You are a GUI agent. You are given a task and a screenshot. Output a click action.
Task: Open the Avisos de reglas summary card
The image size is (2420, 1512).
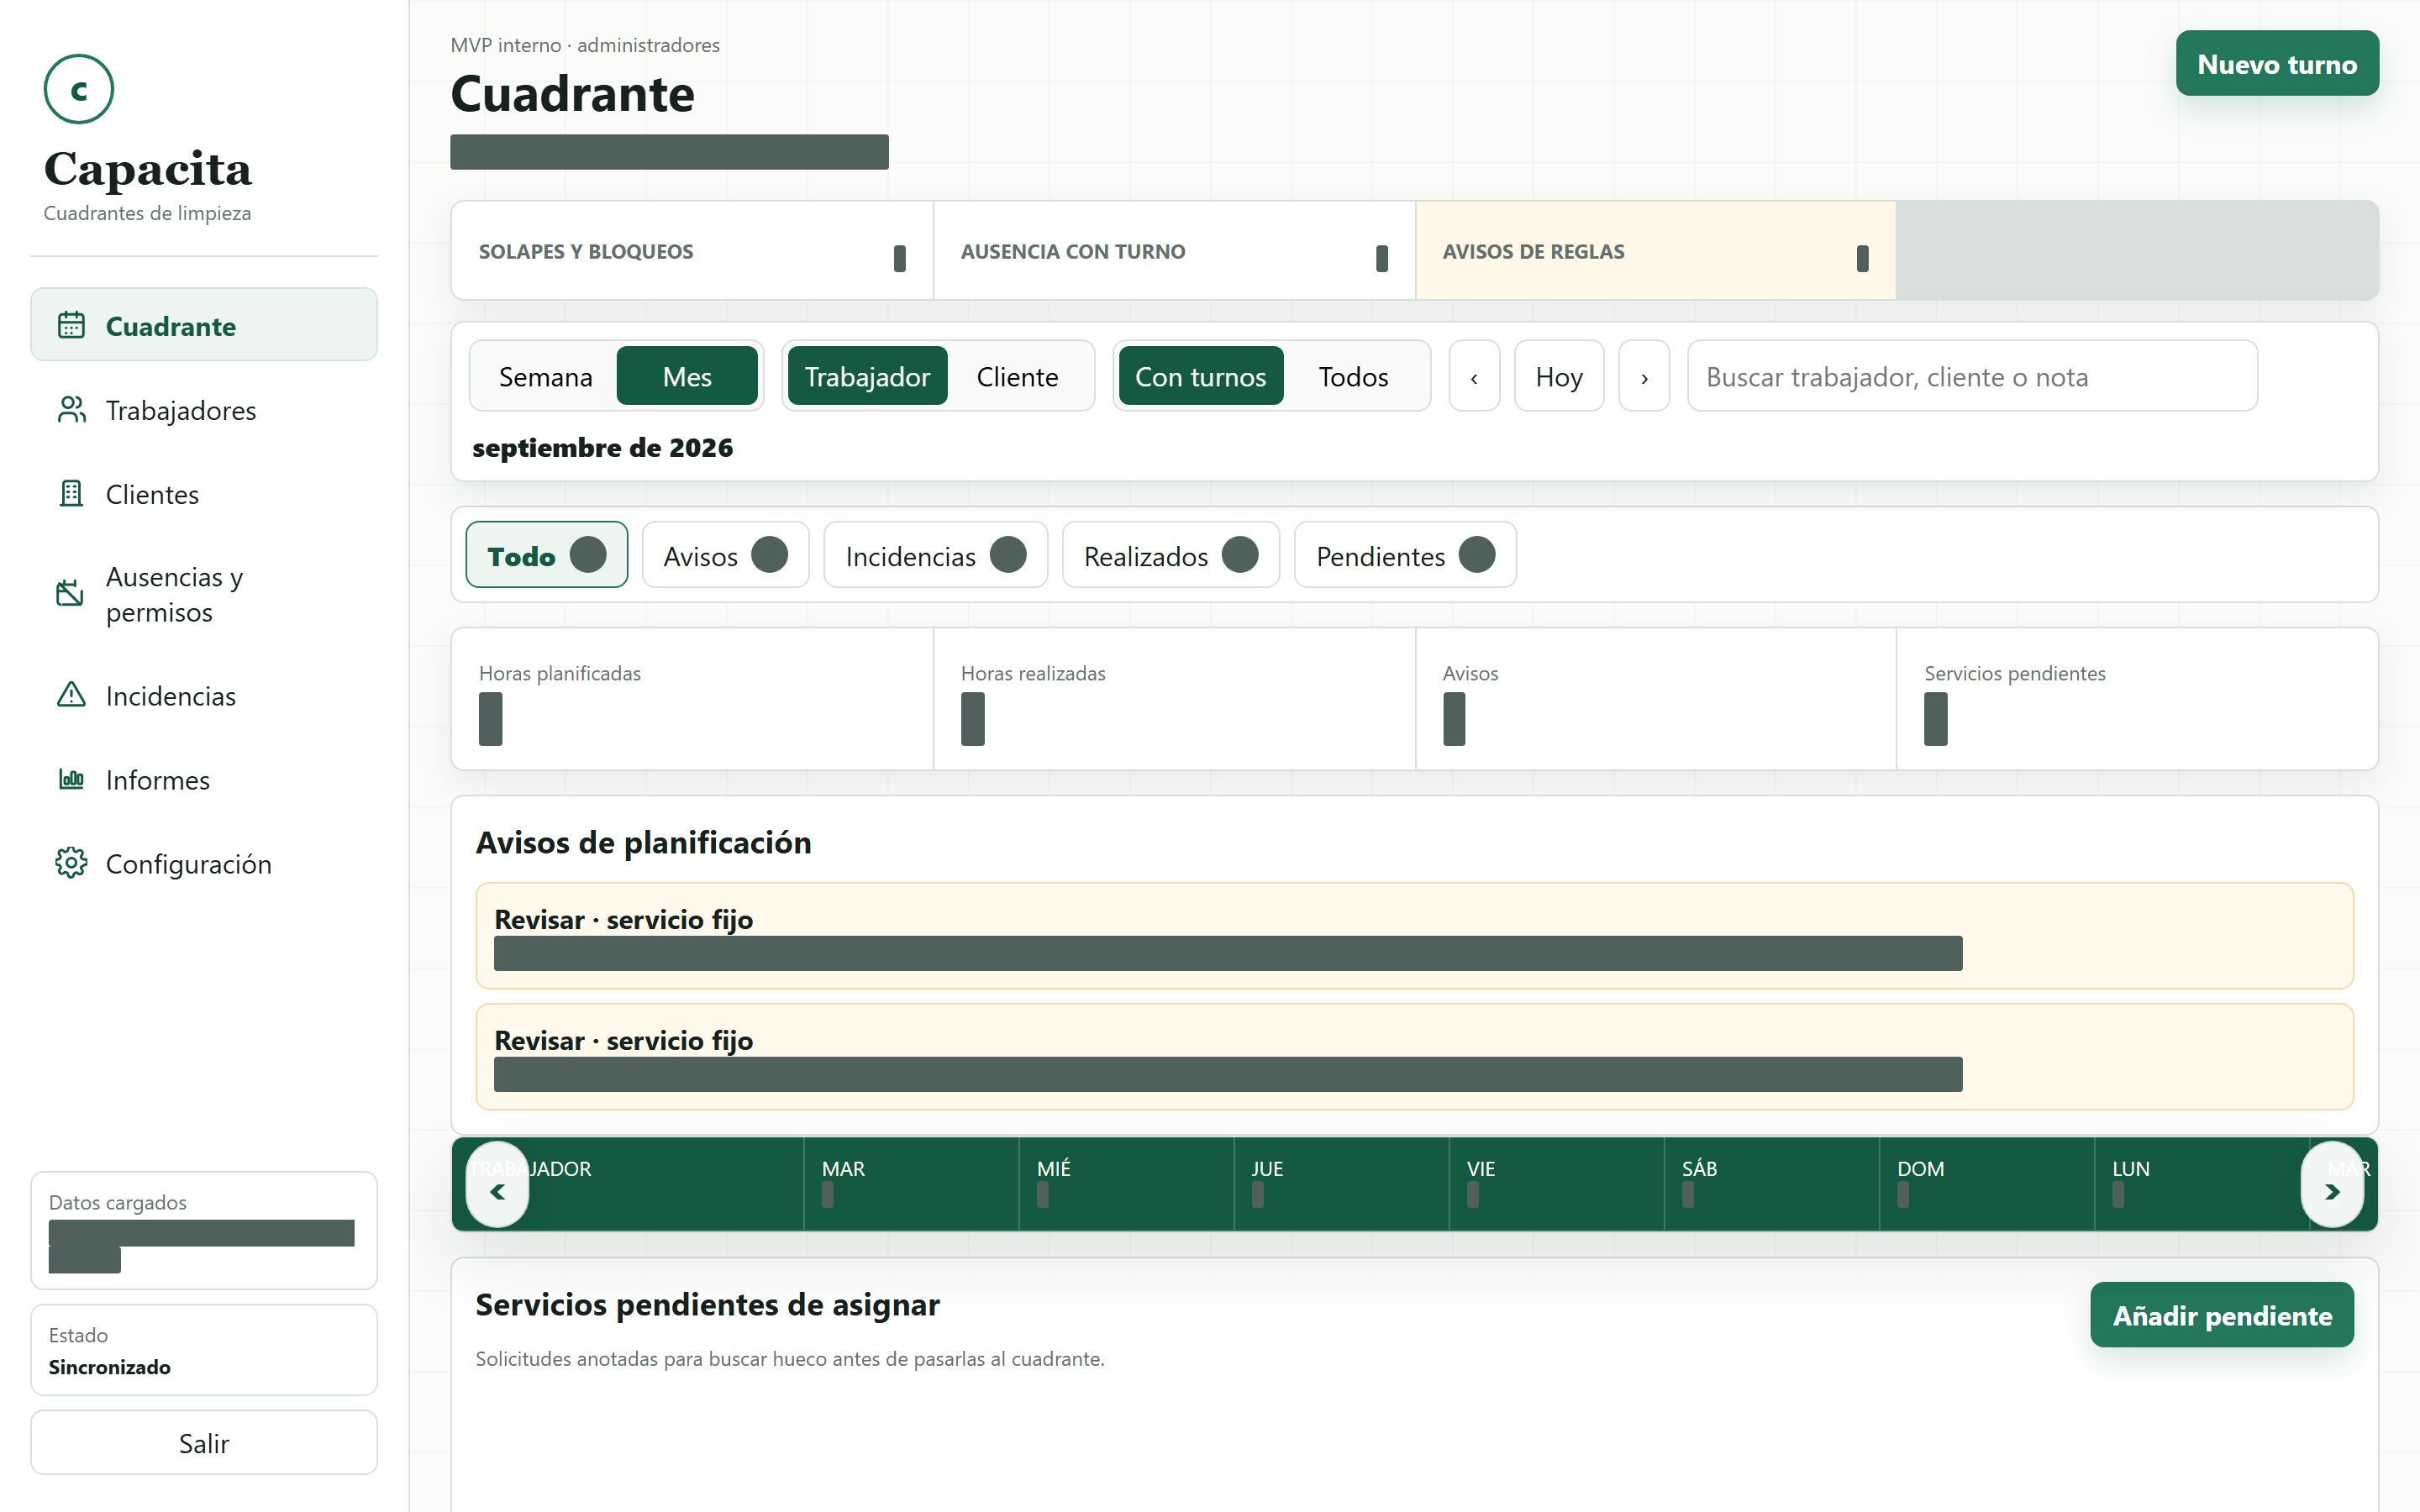pyautogui.click(x=1656, y=251)
